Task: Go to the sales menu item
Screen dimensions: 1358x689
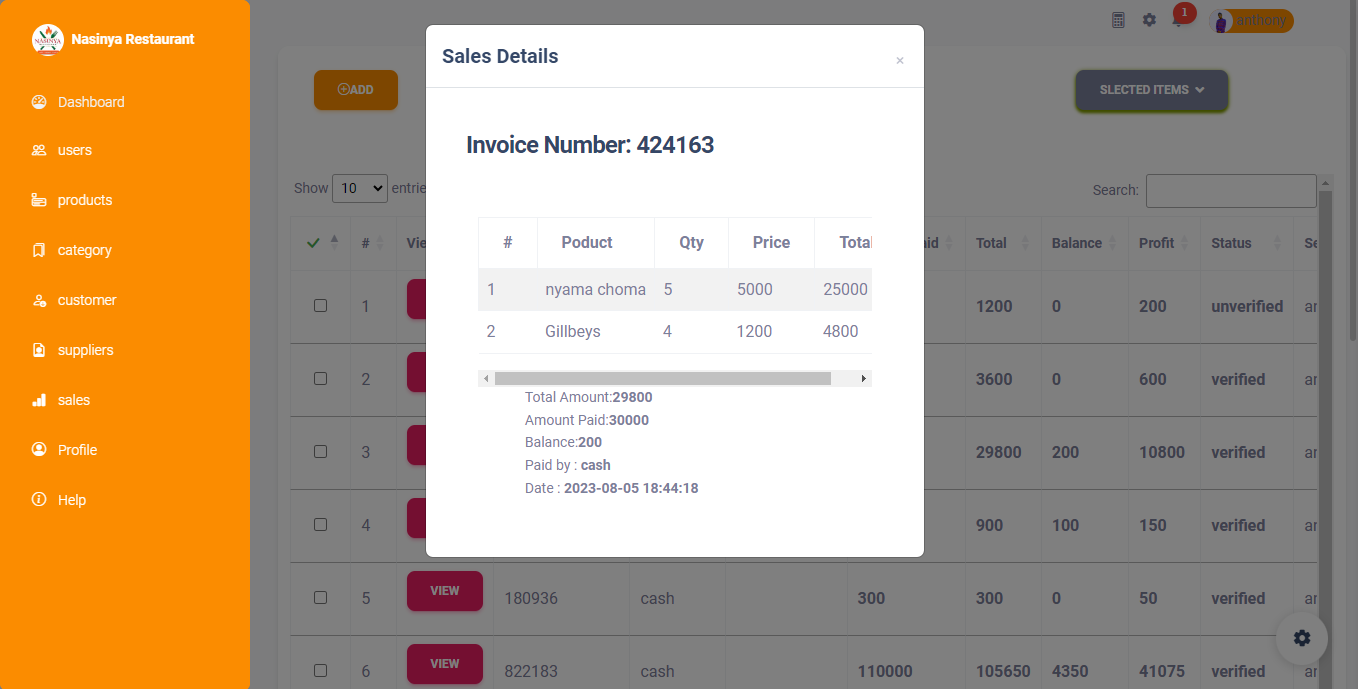Action: coord(73,400)
